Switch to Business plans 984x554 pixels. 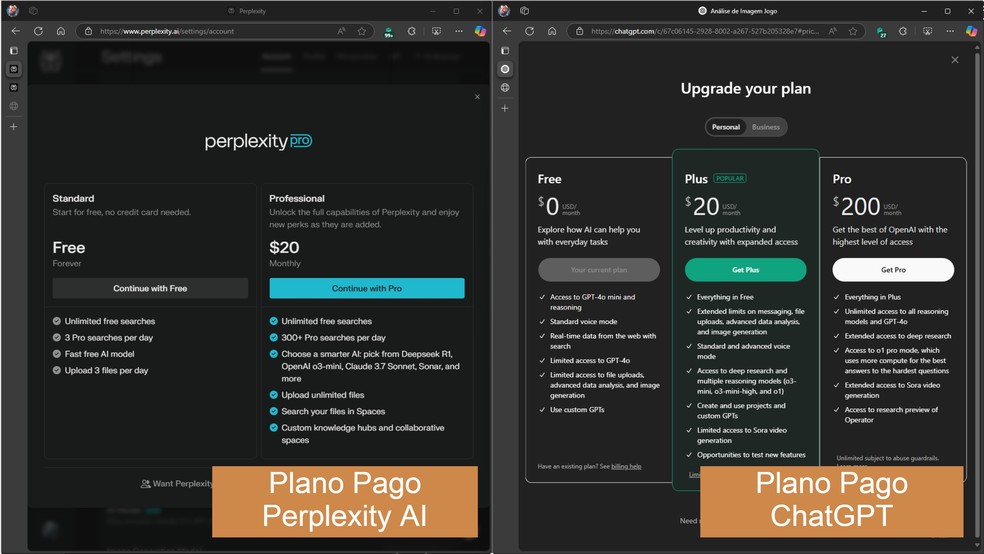(x=766, y=127)
